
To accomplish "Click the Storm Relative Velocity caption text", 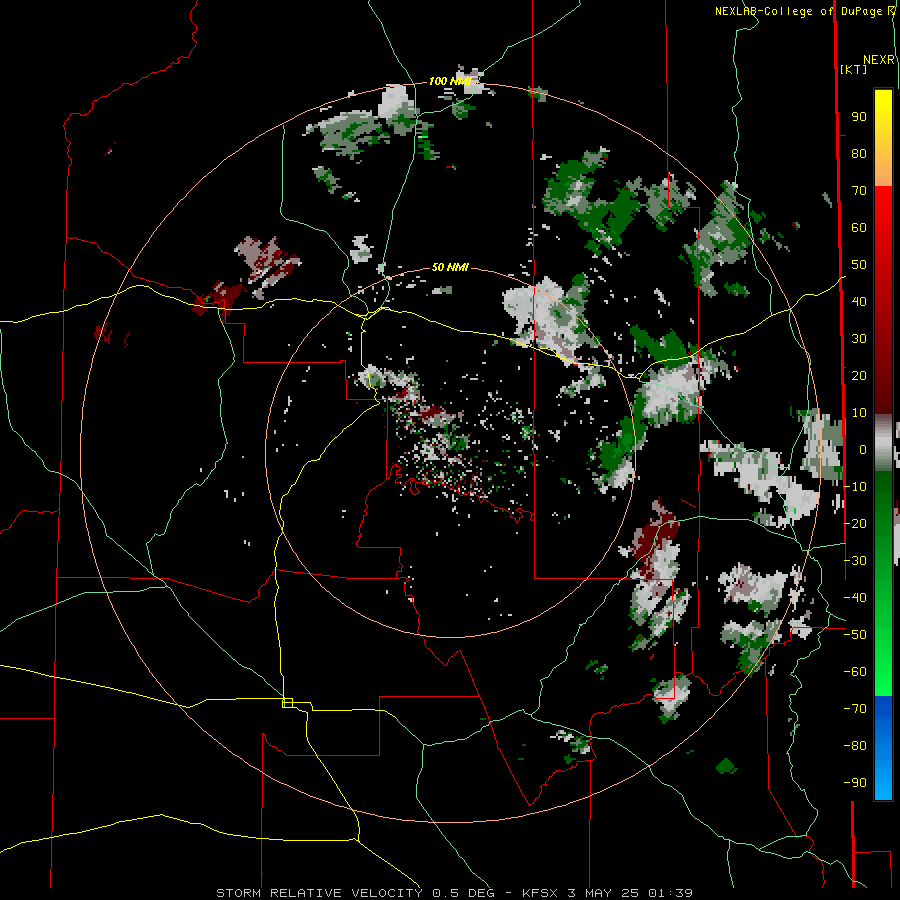I will coord(454,893).
